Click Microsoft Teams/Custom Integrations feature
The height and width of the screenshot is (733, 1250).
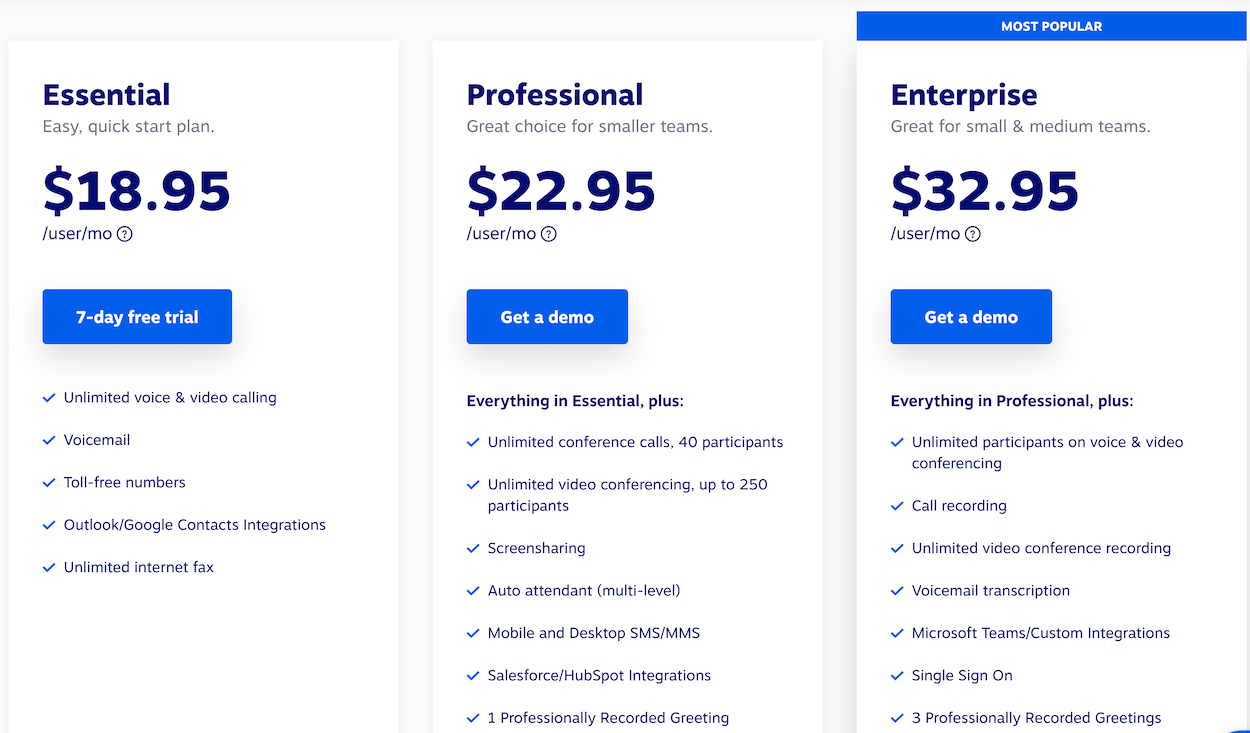pyautogui.click(x=1041, y=633)
